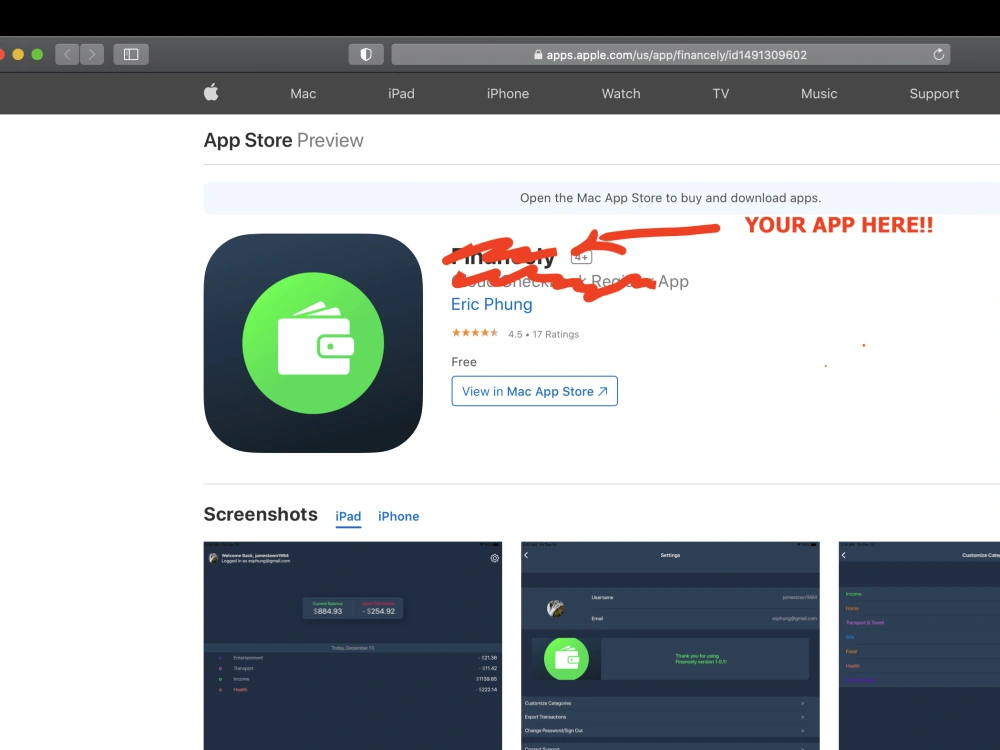Open the Watch navigation item

pyautogui.click(x=621, y=94)
